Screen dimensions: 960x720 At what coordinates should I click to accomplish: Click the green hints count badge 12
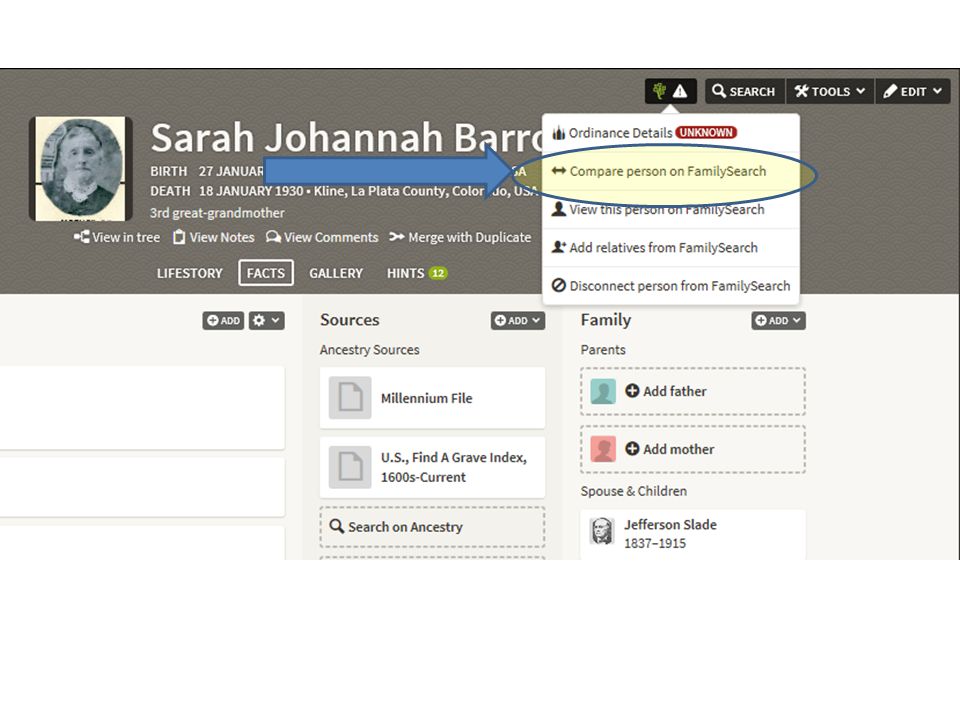[438, 273]
